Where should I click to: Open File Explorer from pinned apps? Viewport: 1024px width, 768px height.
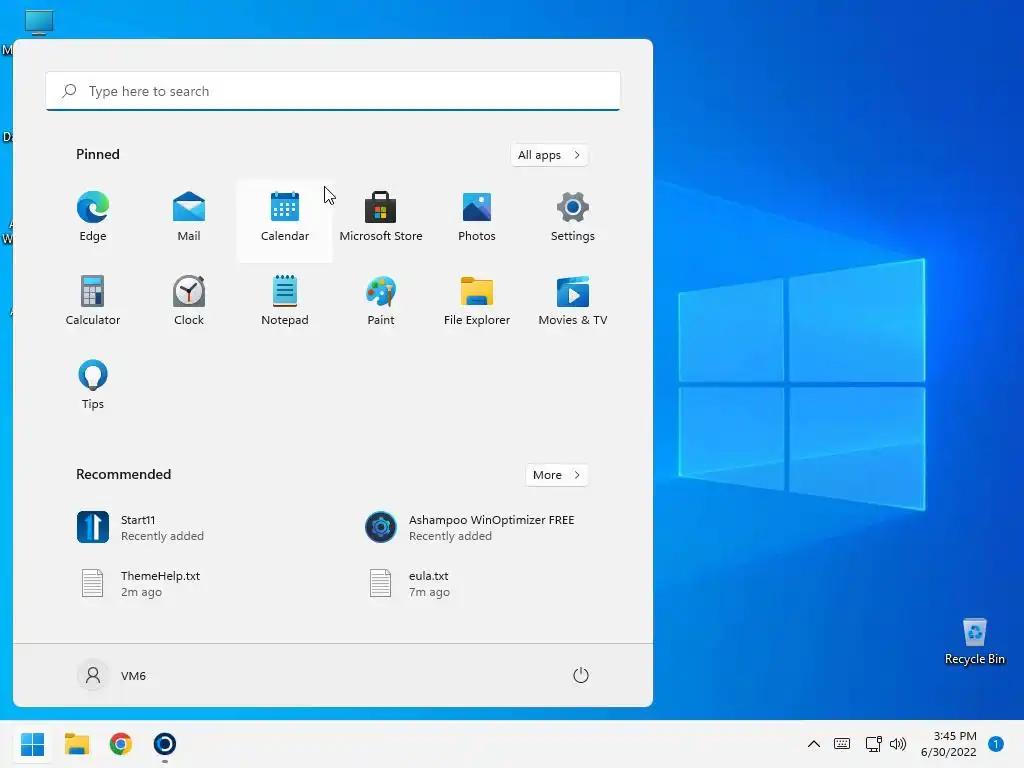(x=477, y=301)
